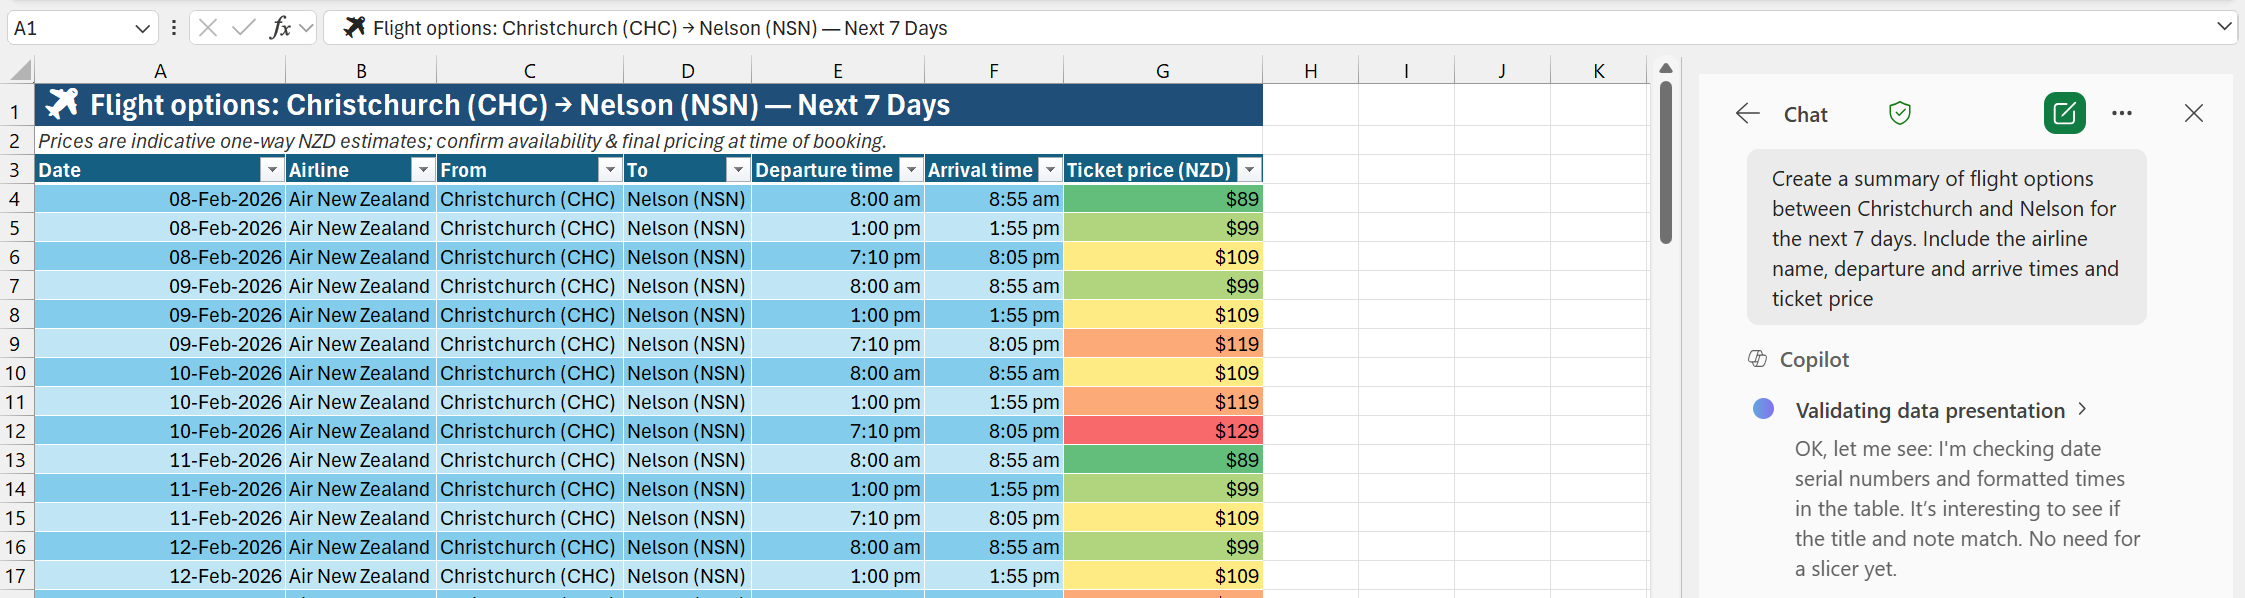
Task: Click the new chat compose icon
Action: point(2064,114)
